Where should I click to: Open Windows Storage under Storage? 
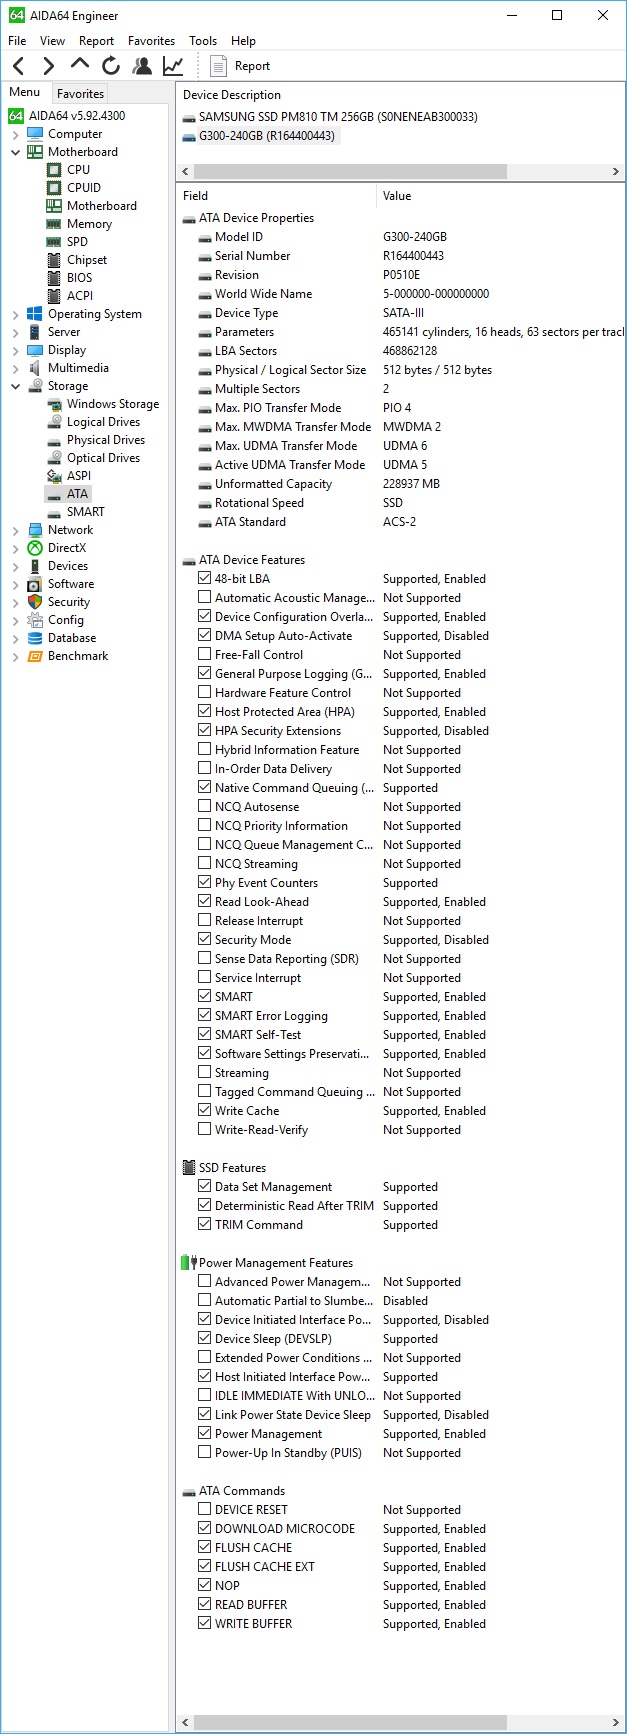(113, 404)
